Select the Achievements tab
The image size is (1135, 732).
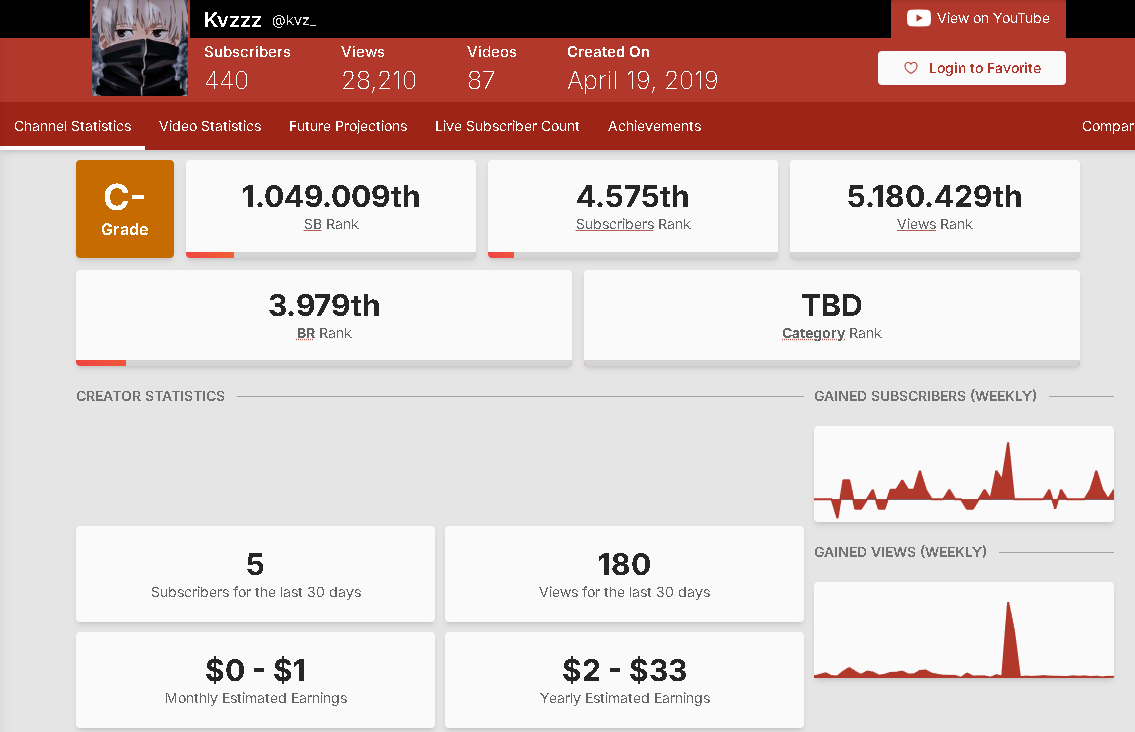654,126
